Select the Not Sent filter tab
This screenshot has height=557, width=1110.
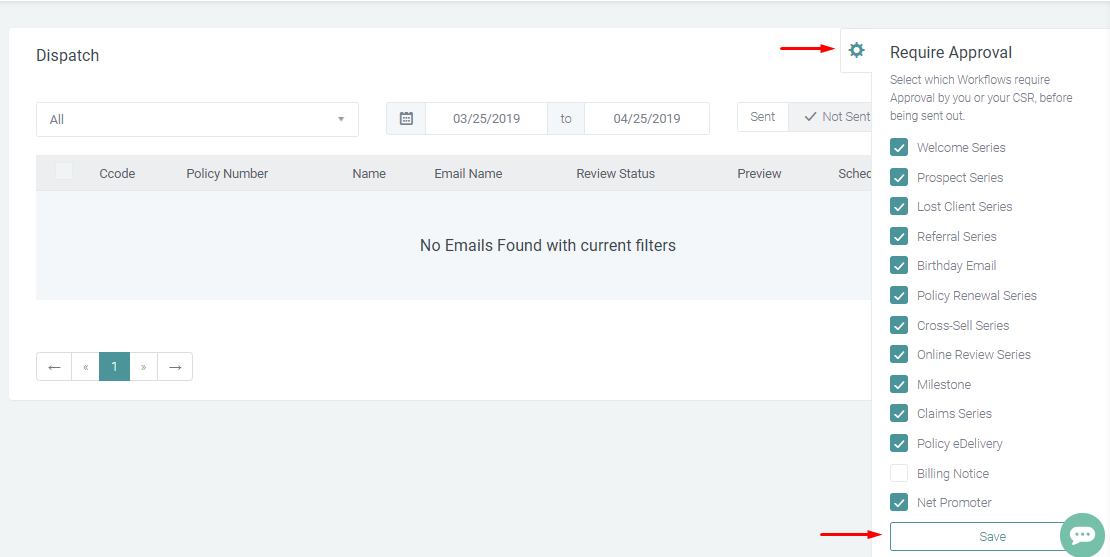pos(836,117)
